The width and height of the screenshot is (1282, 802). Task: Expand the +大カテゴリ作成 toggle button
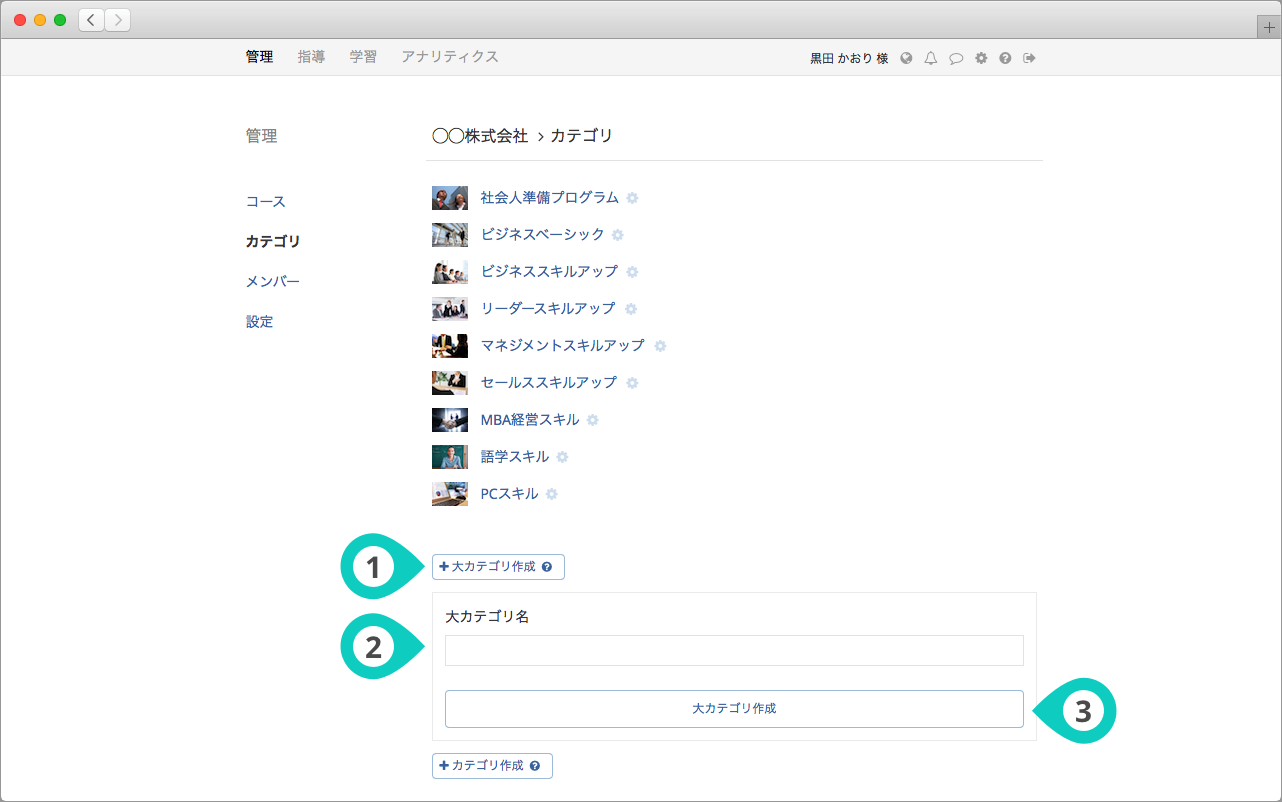coord(498,567)
